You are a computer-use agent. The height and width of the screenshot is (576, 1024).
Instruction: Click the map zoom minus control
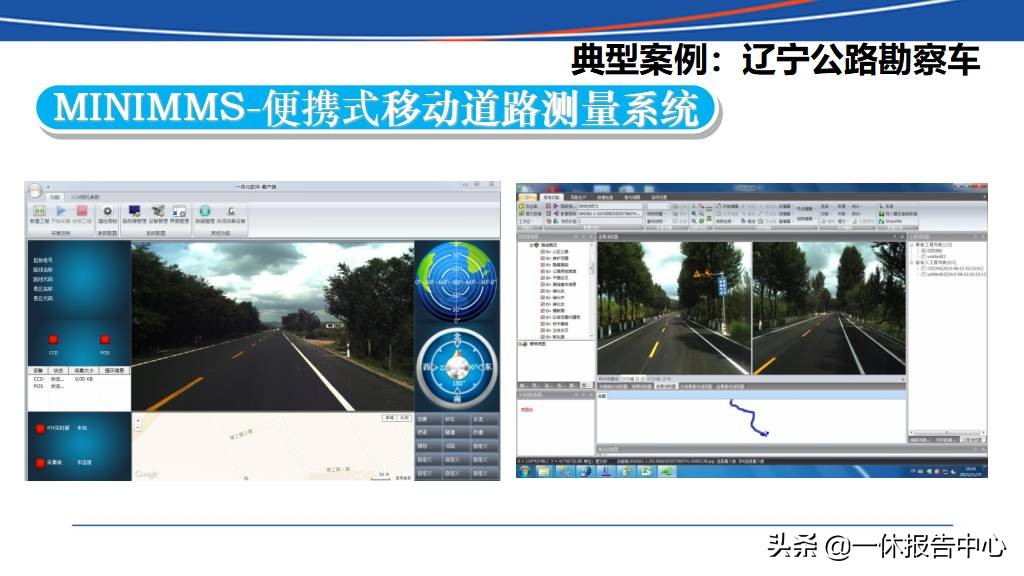136,428
